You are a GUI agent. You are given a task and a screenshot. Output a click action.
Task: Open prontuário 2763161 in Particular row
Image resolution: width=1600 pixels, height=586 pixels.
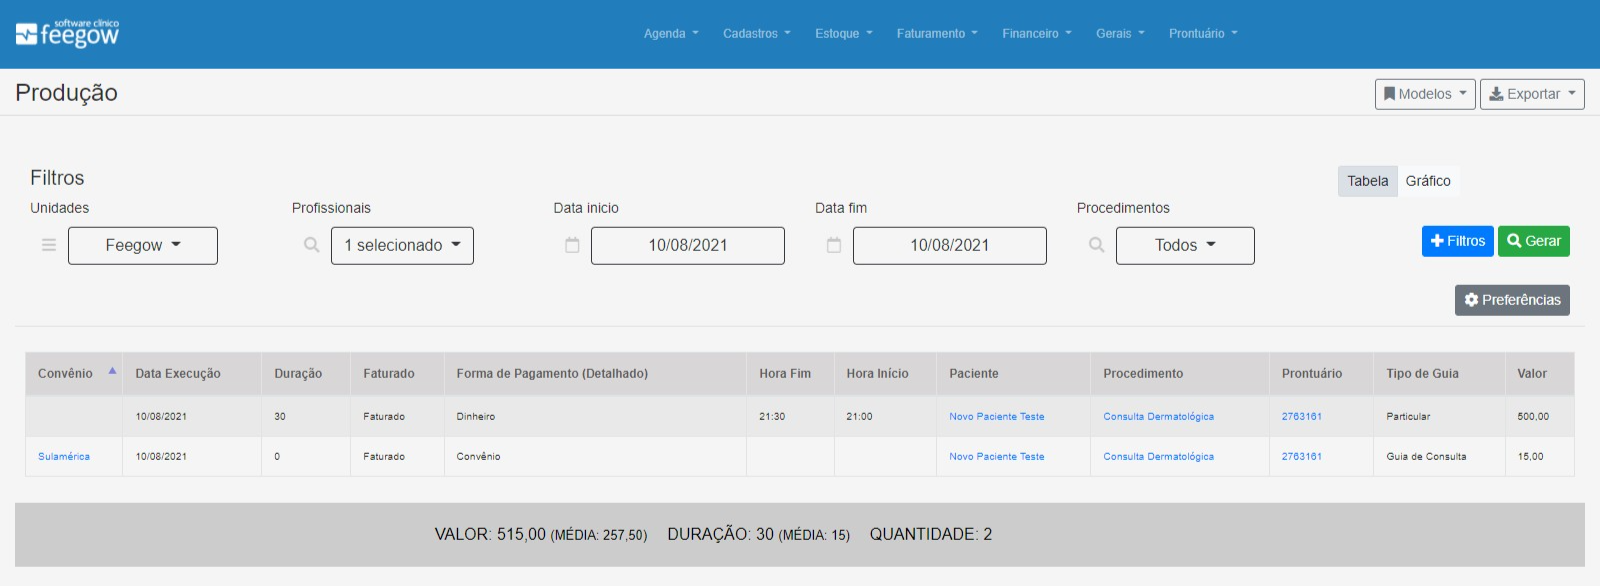1302,417
